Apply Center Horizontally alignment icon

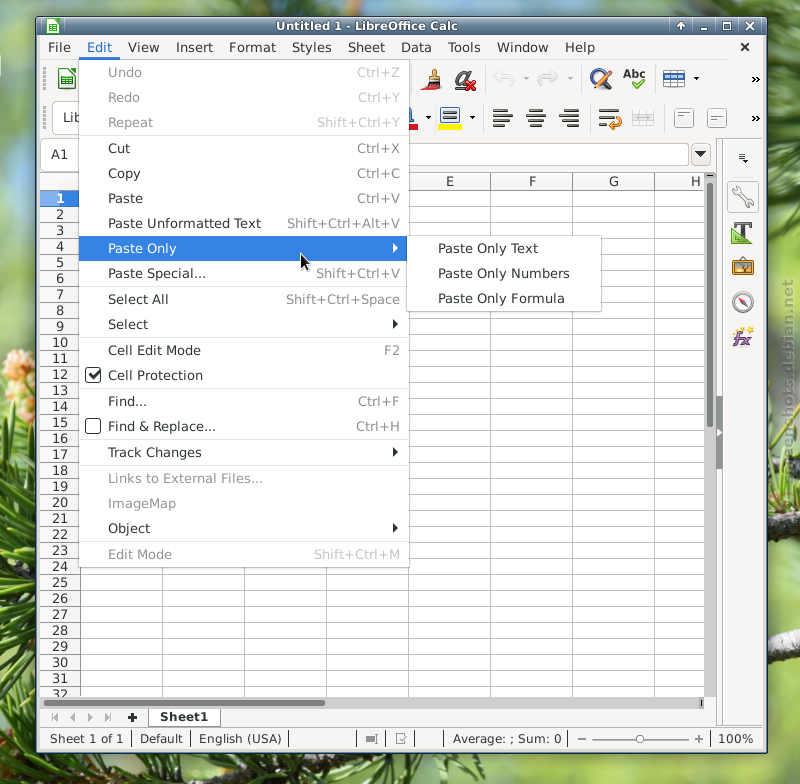coord(536,118)
